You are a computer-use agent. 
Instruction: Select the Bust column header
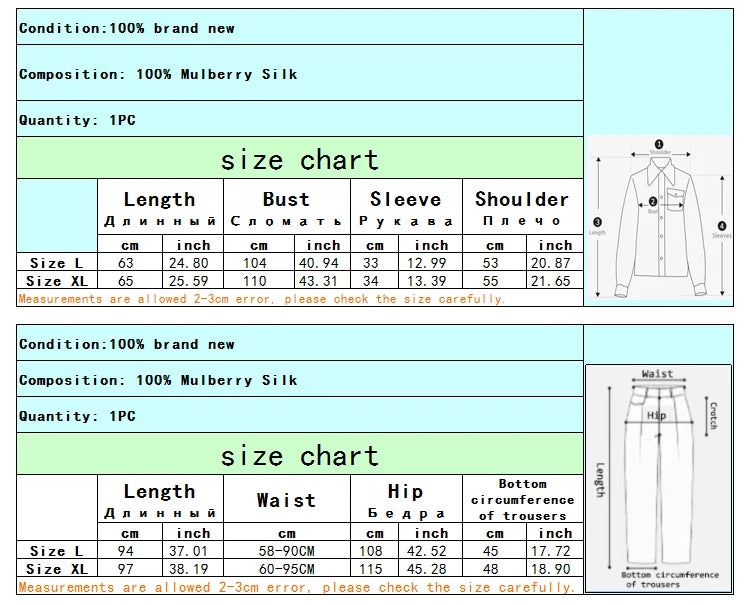[x=286, y=200]
